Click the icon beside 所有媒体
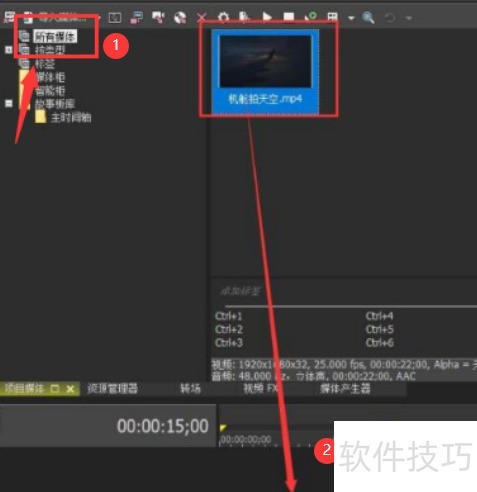Viewport: 477px width, 492px height. [x=24, y=36]
